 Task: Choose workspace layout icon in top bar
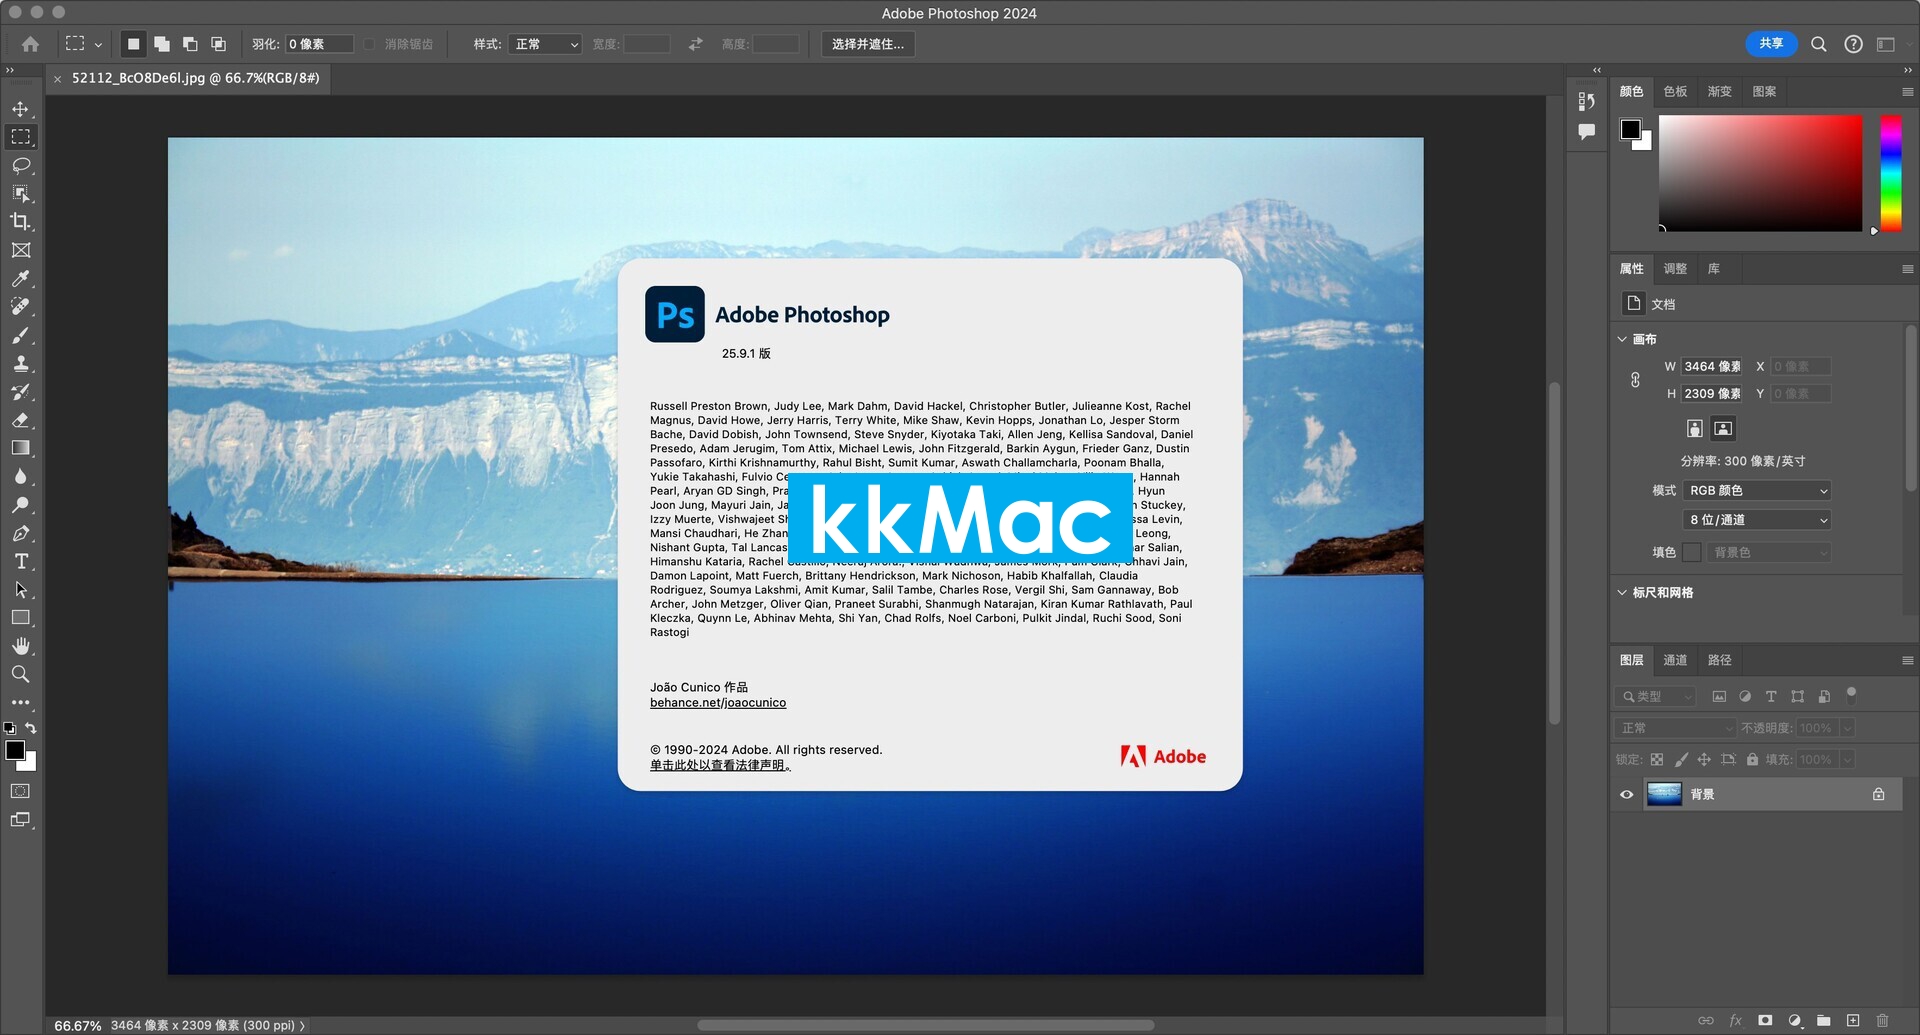pos(1886,44)
